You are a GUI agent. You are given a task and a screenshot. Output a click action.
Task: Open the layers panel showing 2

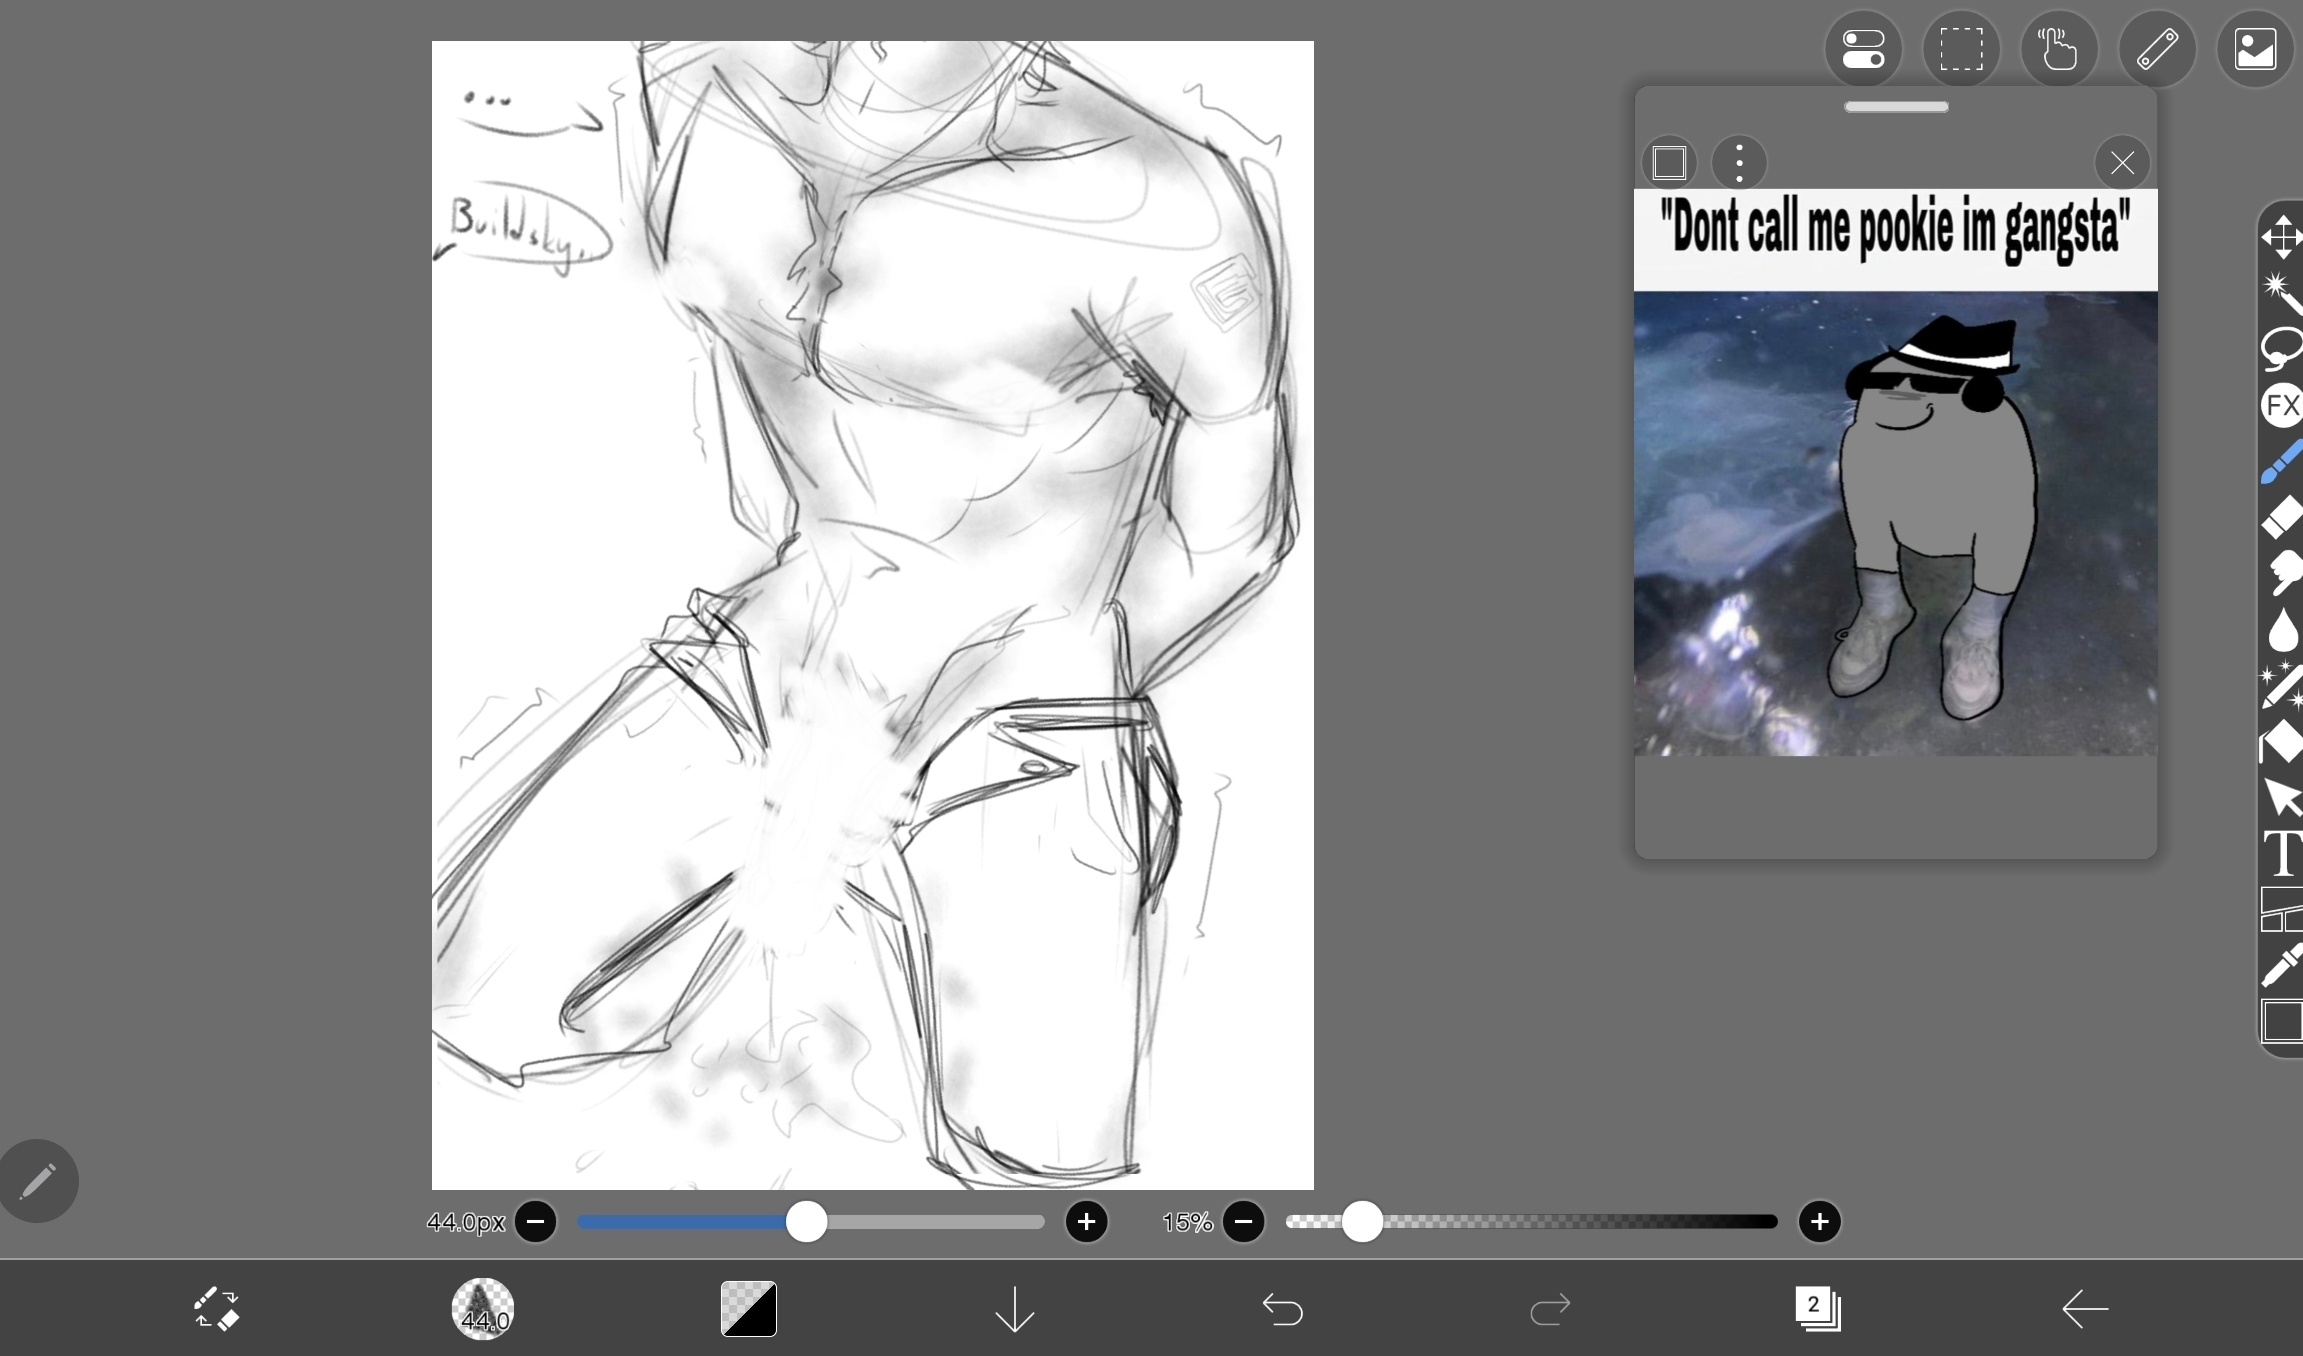(1816, 1308)
